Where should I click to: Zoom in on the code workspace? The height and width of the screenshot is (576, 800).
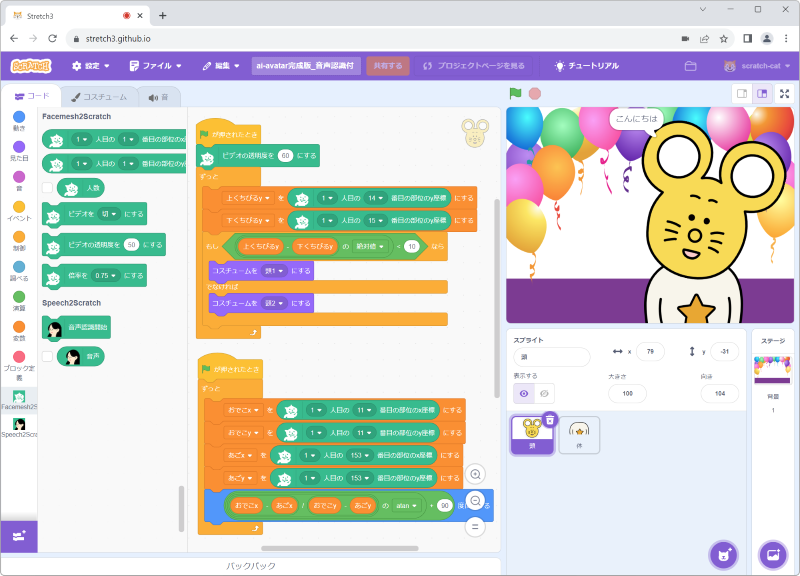(476, 475)
